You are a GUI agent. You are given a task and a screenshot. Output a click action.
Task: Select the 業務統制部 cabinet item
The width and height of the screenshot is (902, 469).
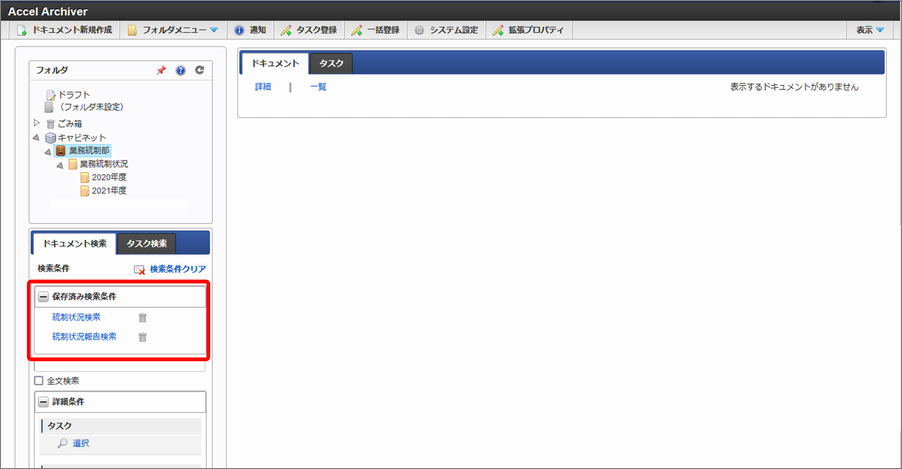82,151
